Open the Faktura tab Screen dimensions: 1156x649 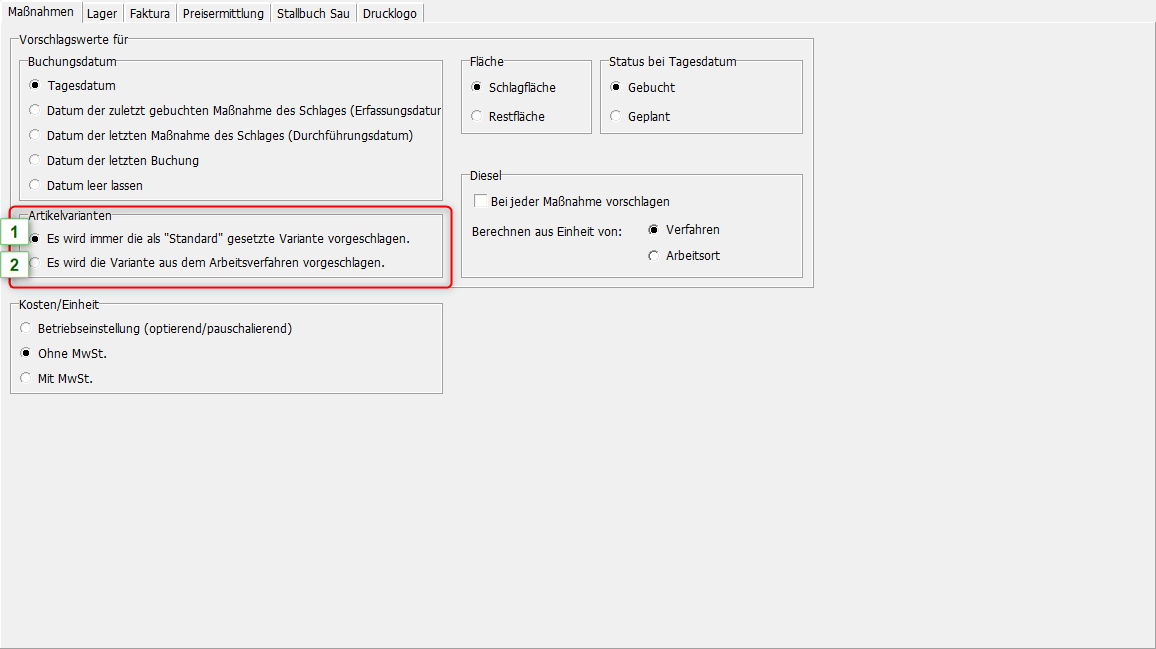[x=150, y=13]
